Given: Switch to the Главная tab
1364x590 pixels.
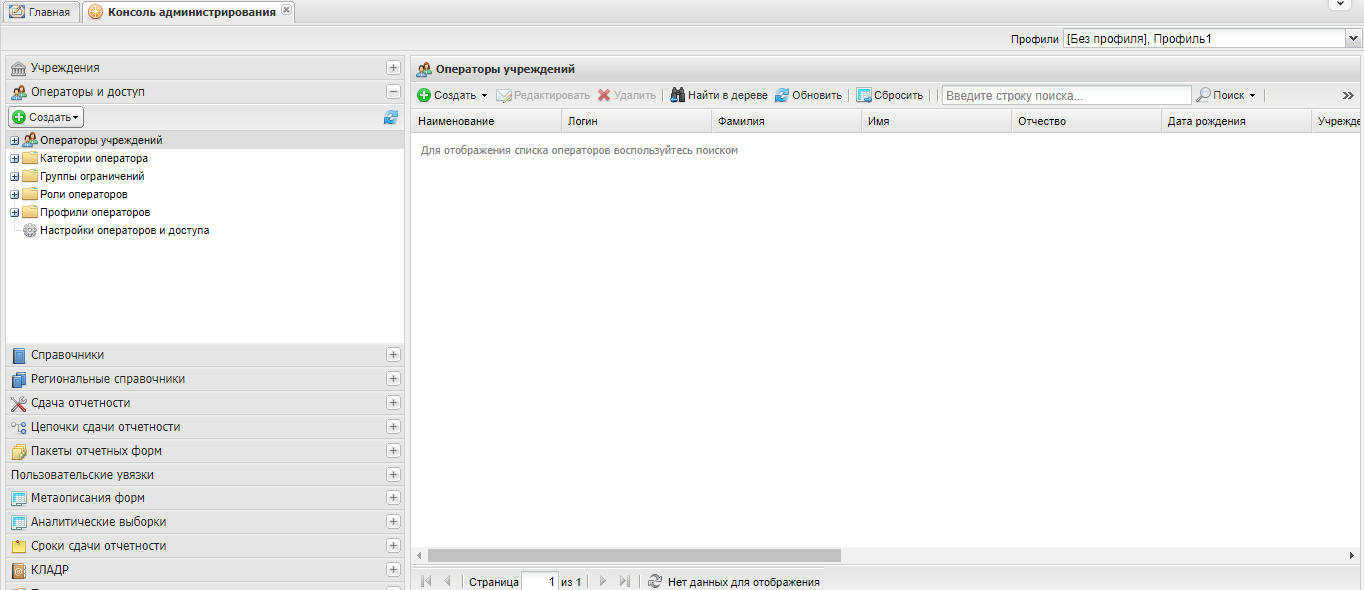Looking at the screenshot, I should (40, 12).
